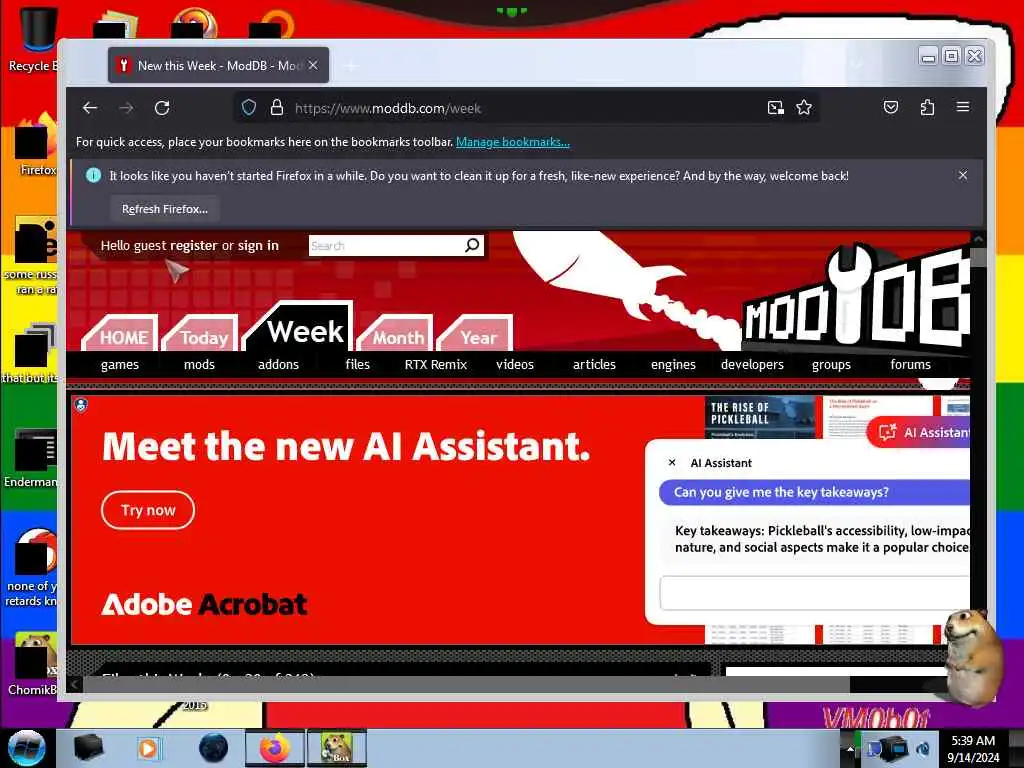Open the Manage bookmarks... link
Image resolution: width=1024 pixels, height=768 pixels.
[x=513, y=142]
